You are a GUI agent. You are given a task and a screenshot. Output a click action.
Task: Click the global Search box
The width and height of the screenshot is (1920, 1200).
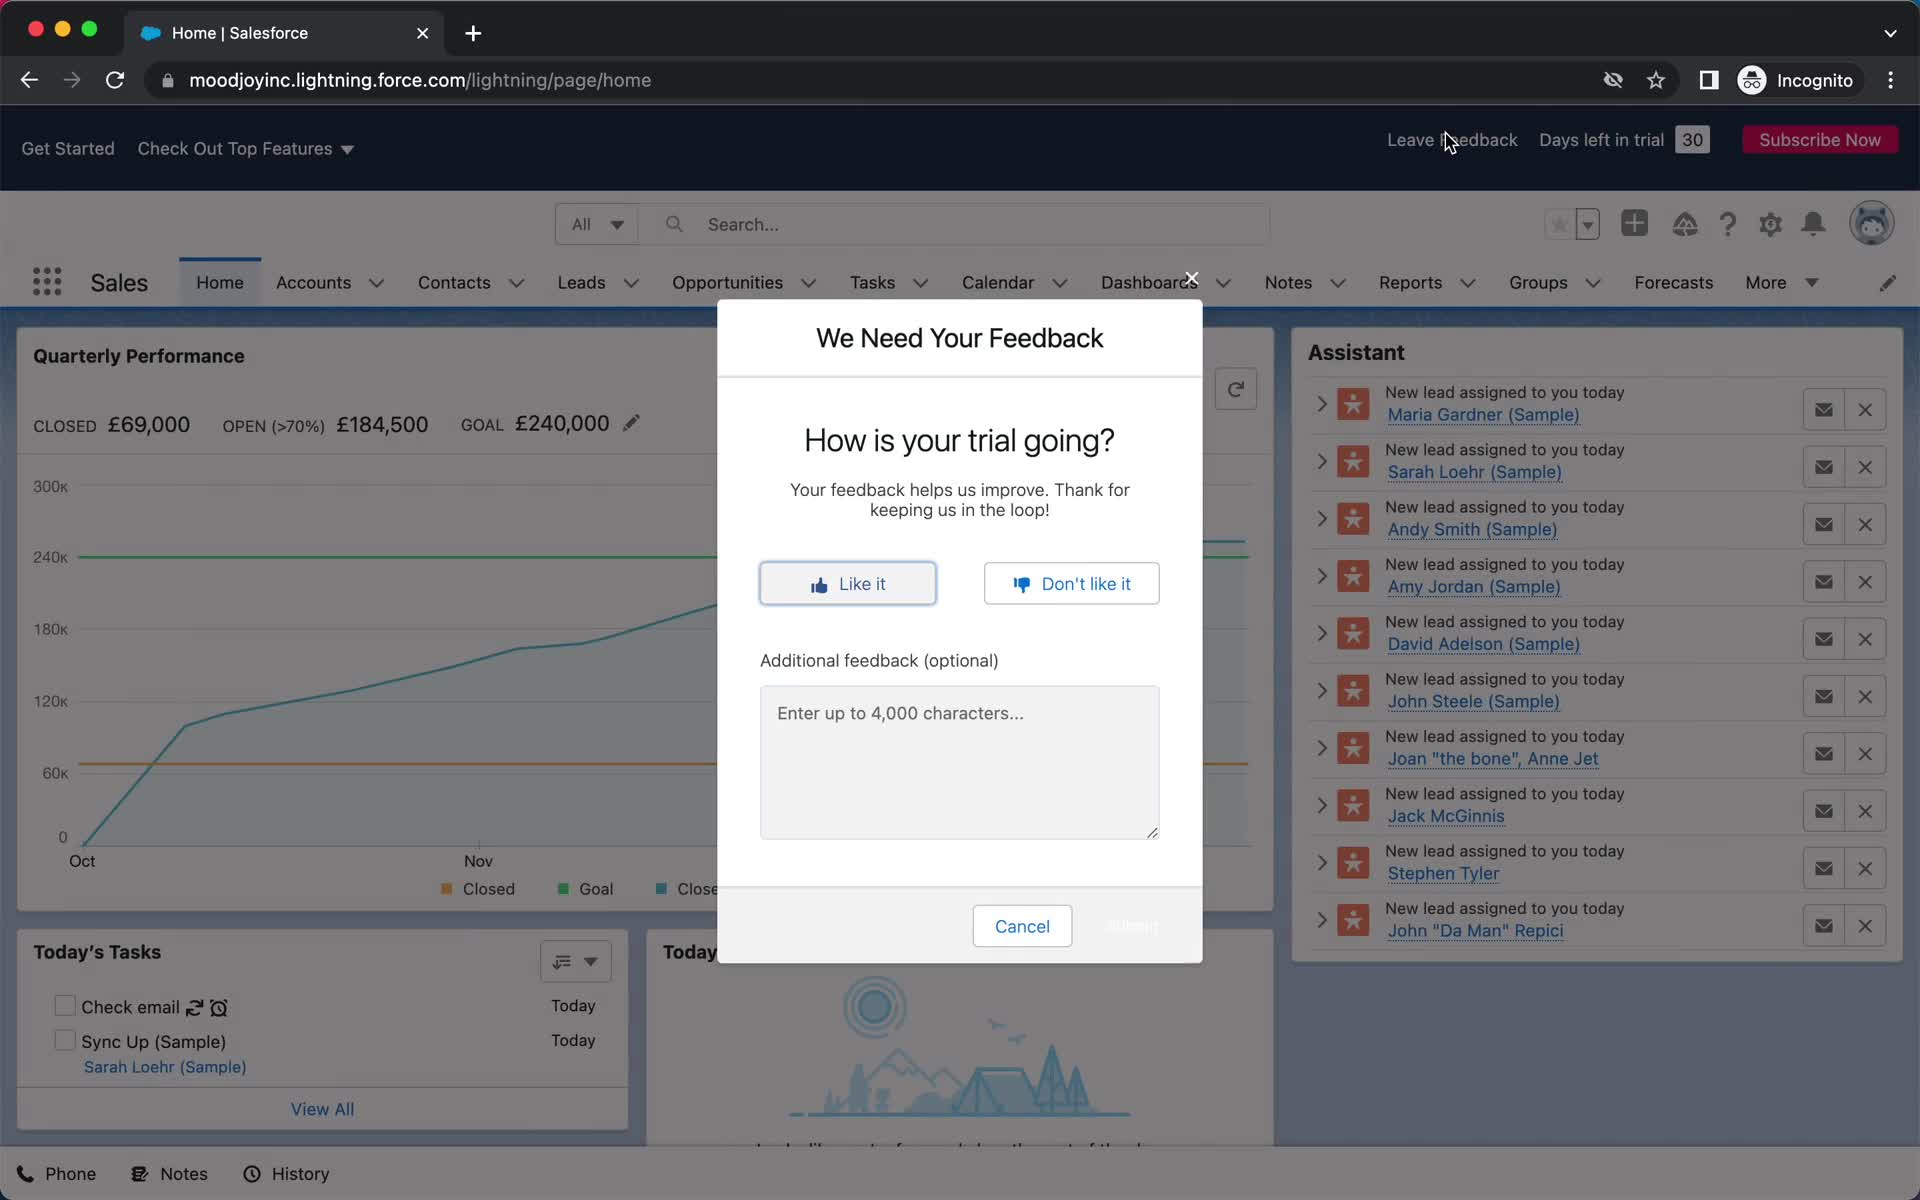point(960,224)
